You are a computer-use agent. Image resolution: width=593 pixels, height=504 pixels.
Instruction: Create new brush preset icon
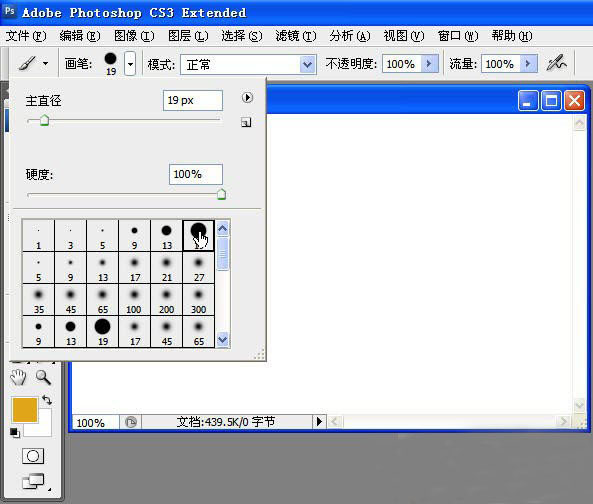click(246, 122)
